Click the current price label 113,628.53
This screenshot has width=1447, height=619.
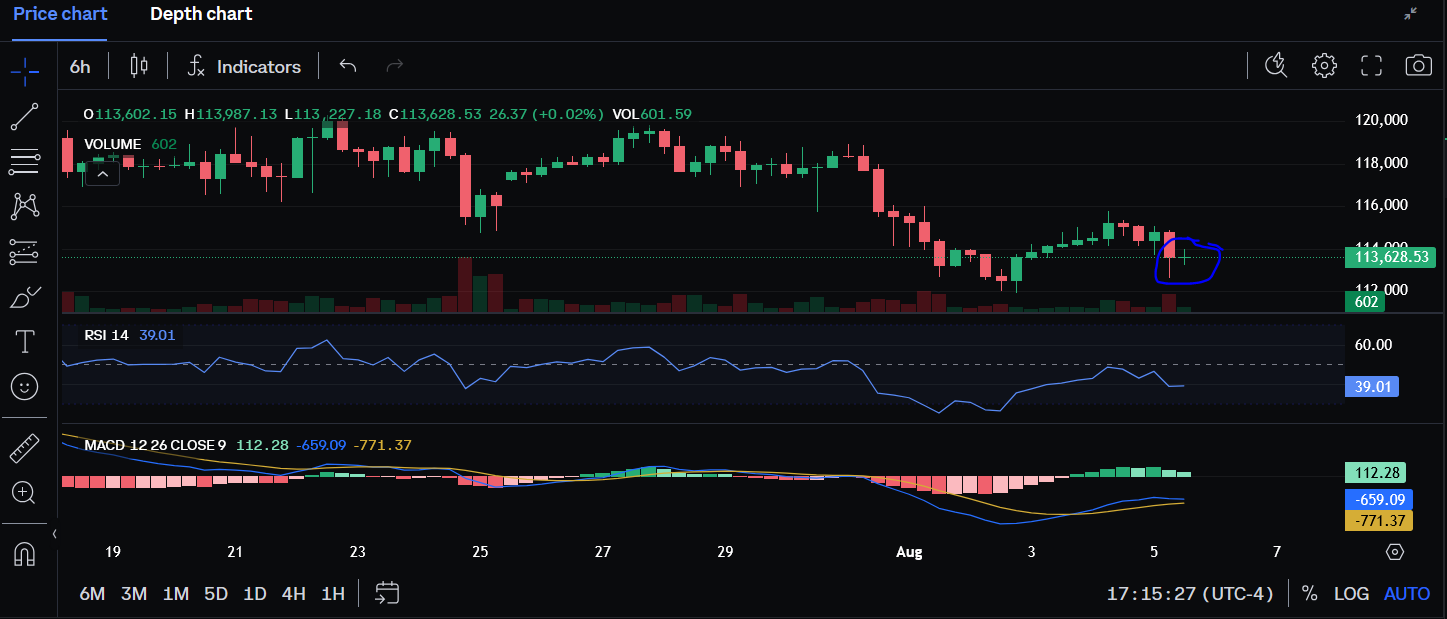[1391, 257]
